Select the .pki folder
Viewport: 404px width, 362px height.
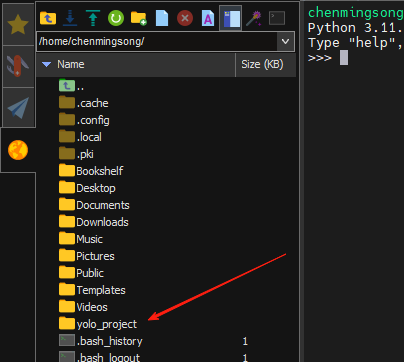click(x=76, y=154)
